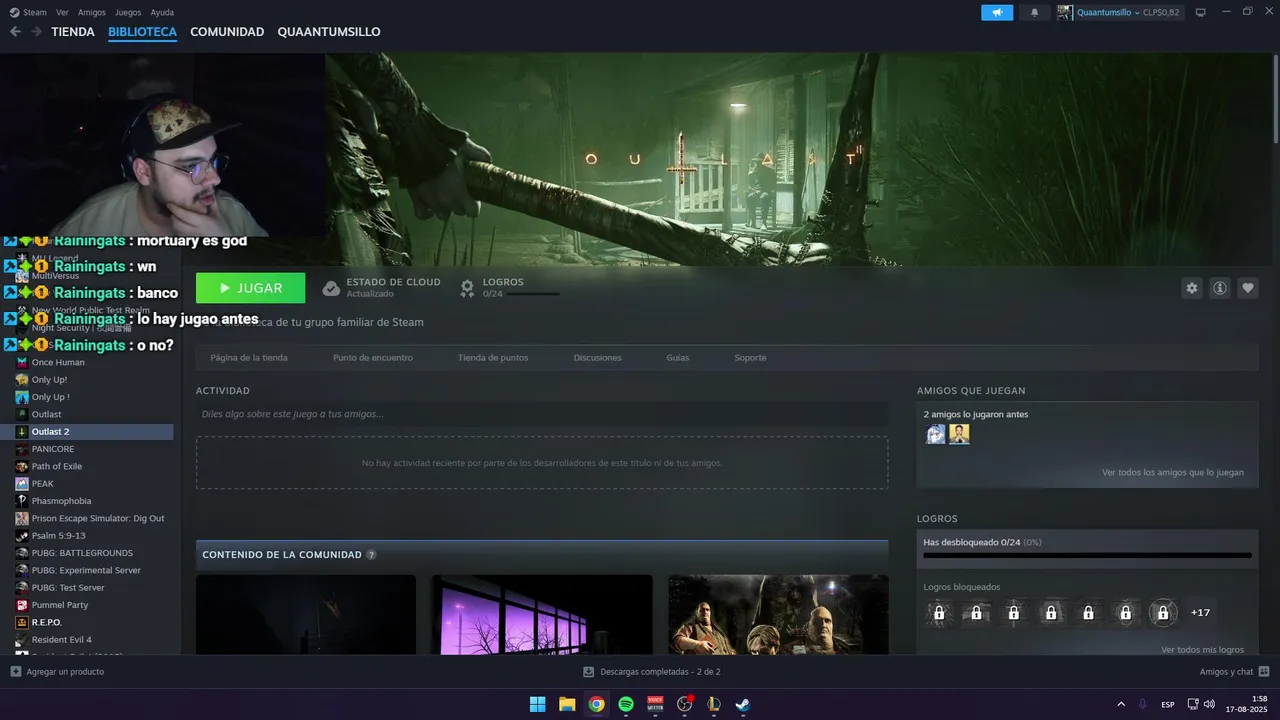Open the blue megaphone announcements button
Image resolution: width=1280 pixels, height=720 pixels.
(997, 12)
